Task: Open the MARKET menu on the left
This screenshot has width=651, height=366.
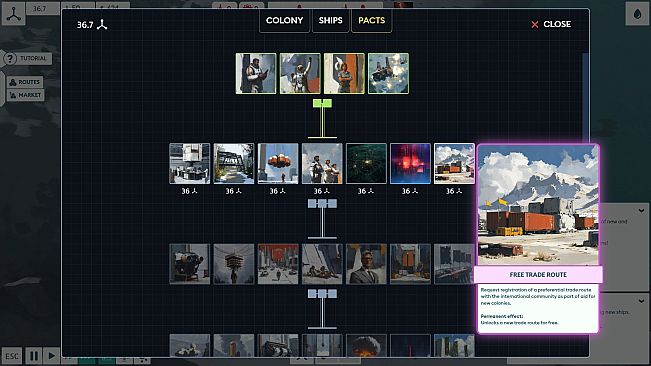Action: (x=25, y=95)
